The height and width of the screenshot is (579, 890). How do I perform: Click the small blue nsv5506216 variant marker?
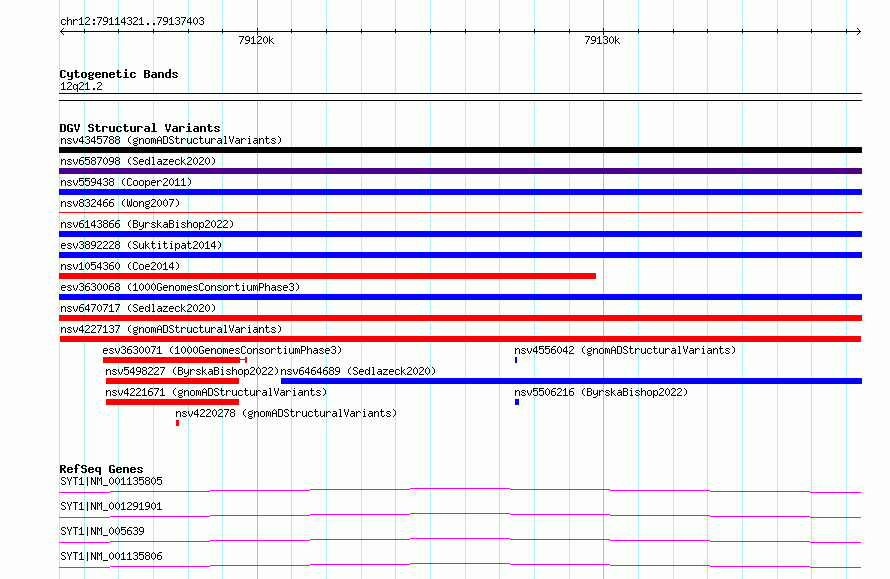coord(517,402)
